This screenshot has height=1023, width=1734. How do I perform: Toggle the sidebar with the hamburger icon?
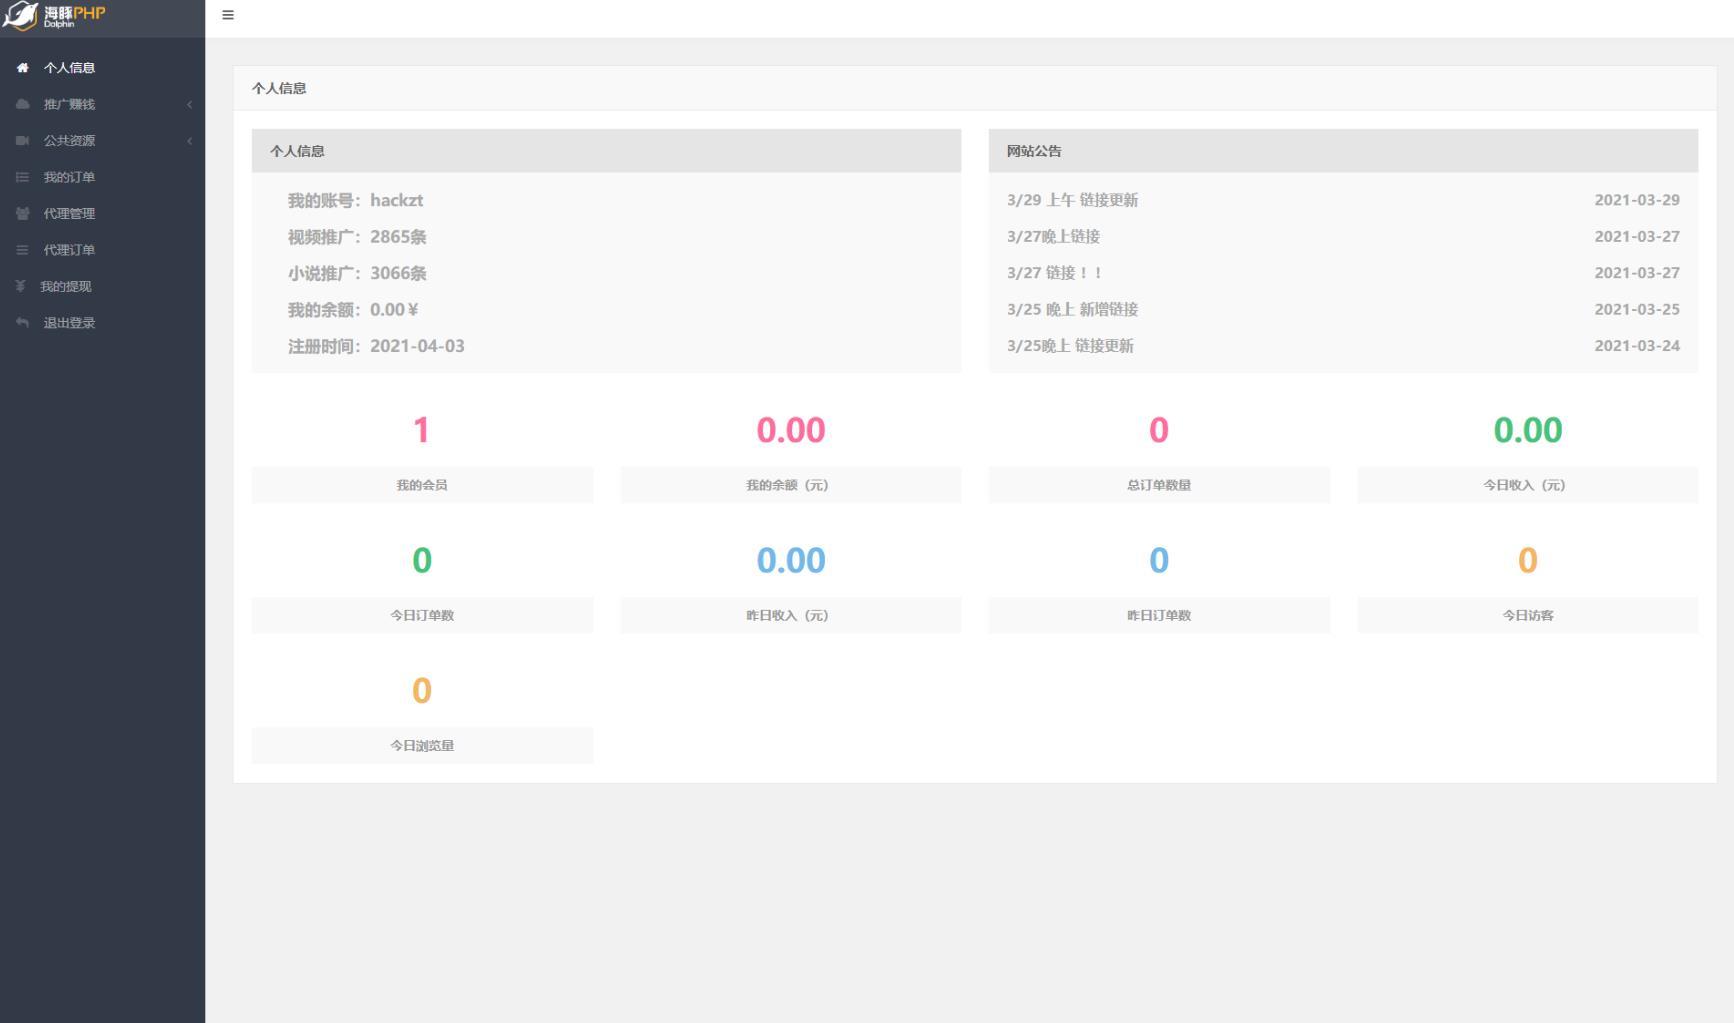click(228, 15)
